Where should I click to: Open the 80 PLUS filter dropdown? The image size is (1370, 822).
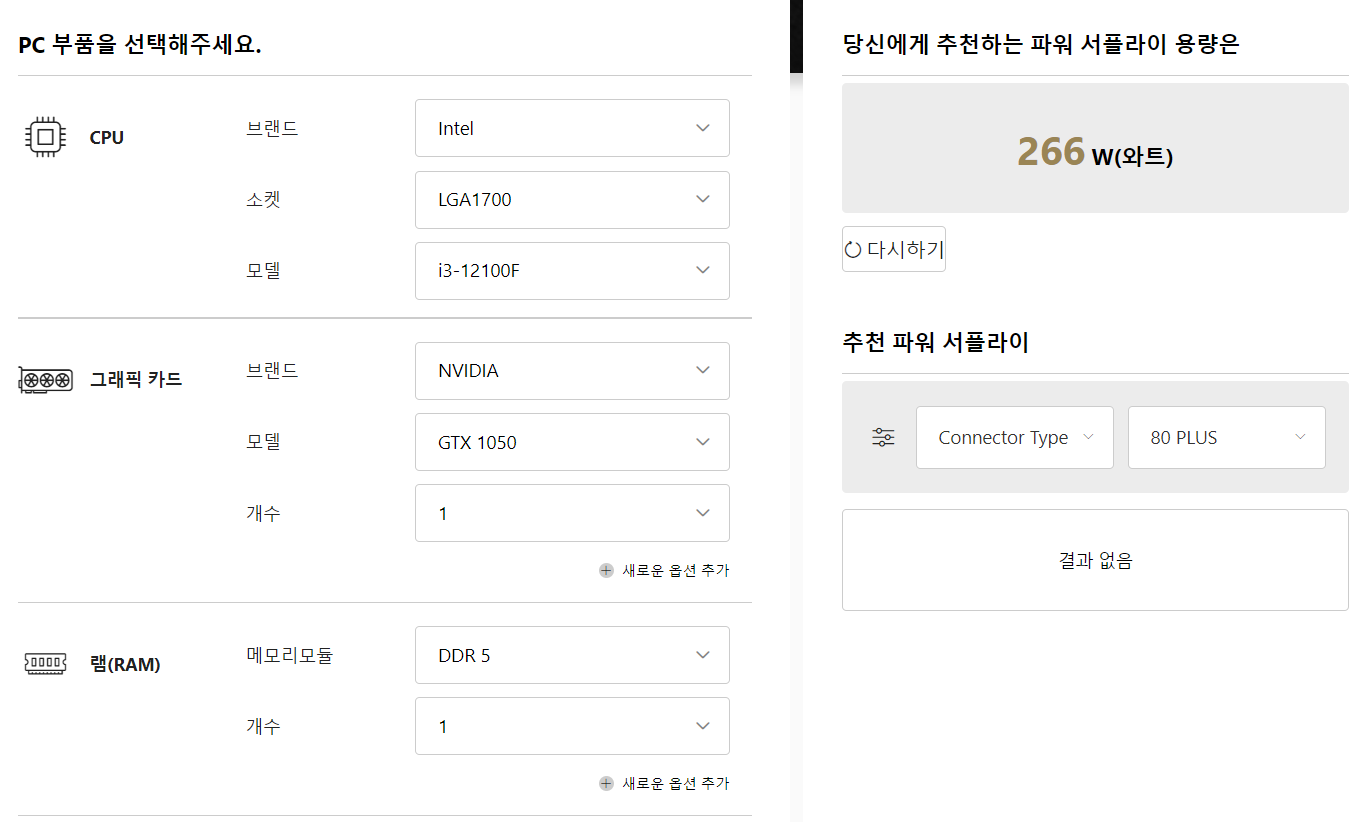coord(1227,437)
